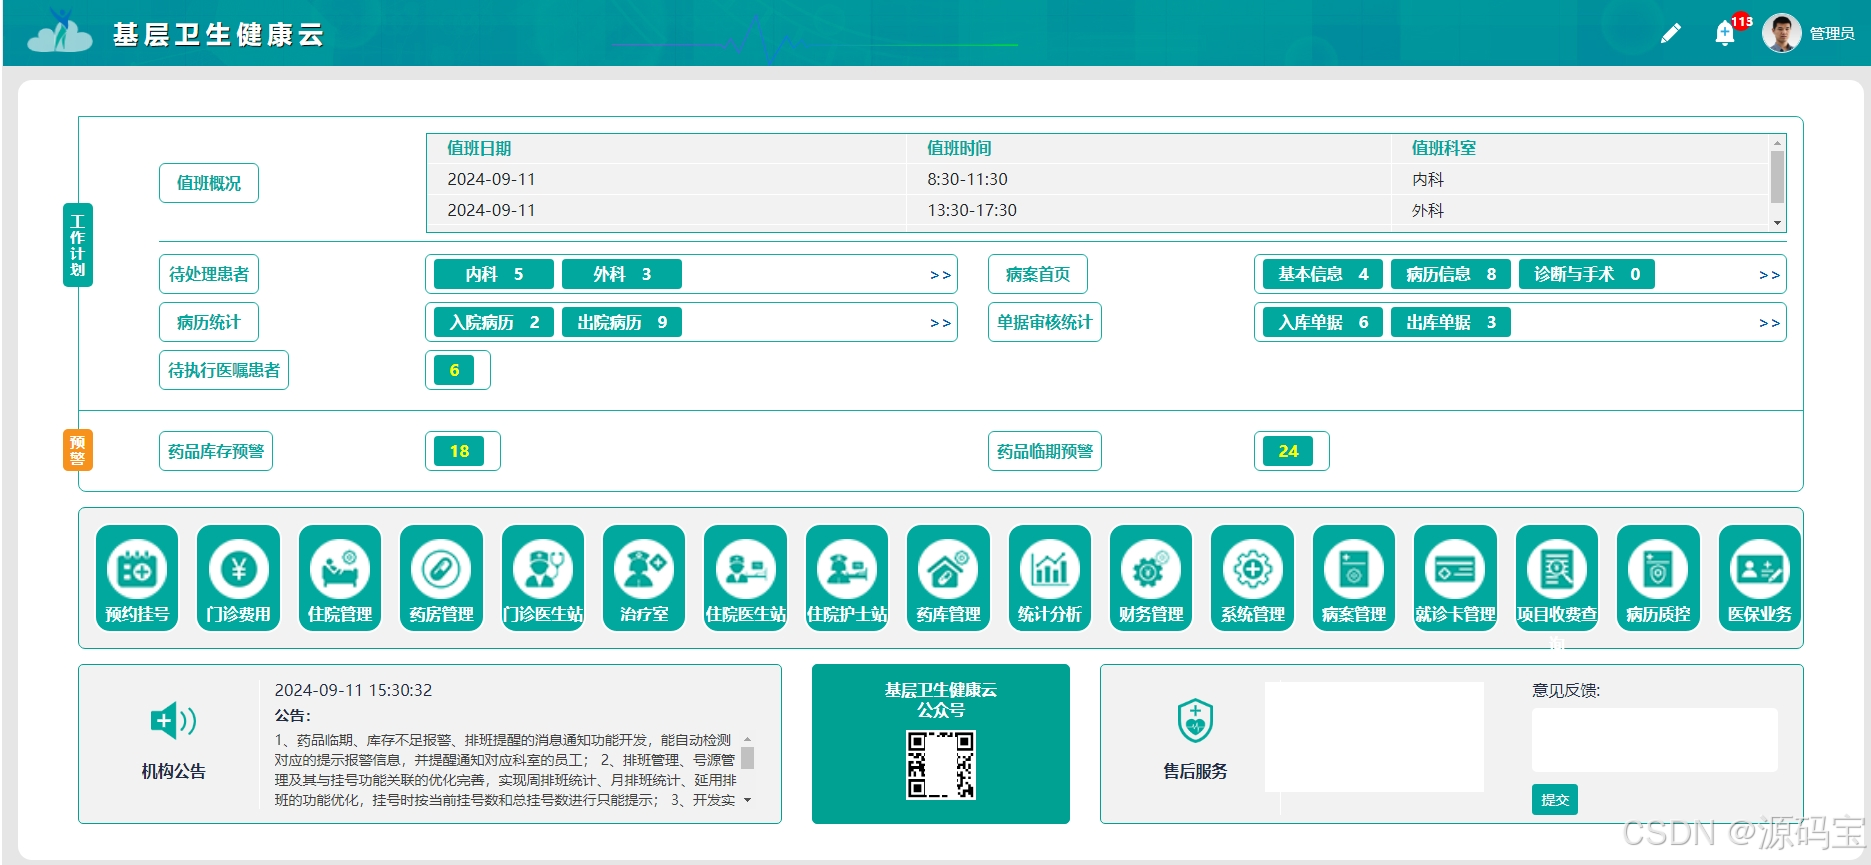Open the 医保业务 module icon
1871x865 pixels.
(x=1760, y=578)
